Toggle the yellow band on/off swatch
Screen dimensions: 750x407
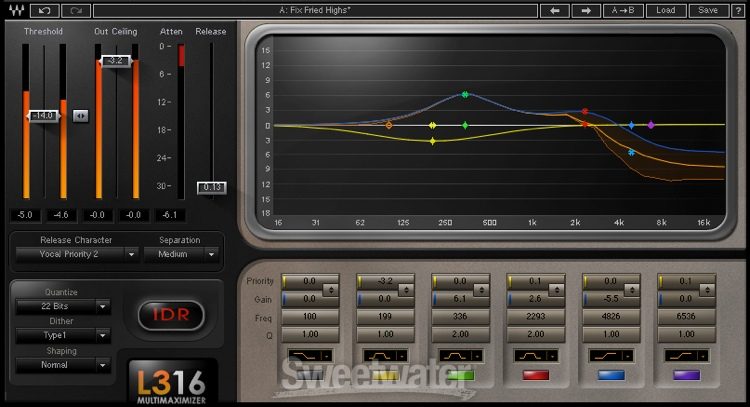[x=385, y=375]
